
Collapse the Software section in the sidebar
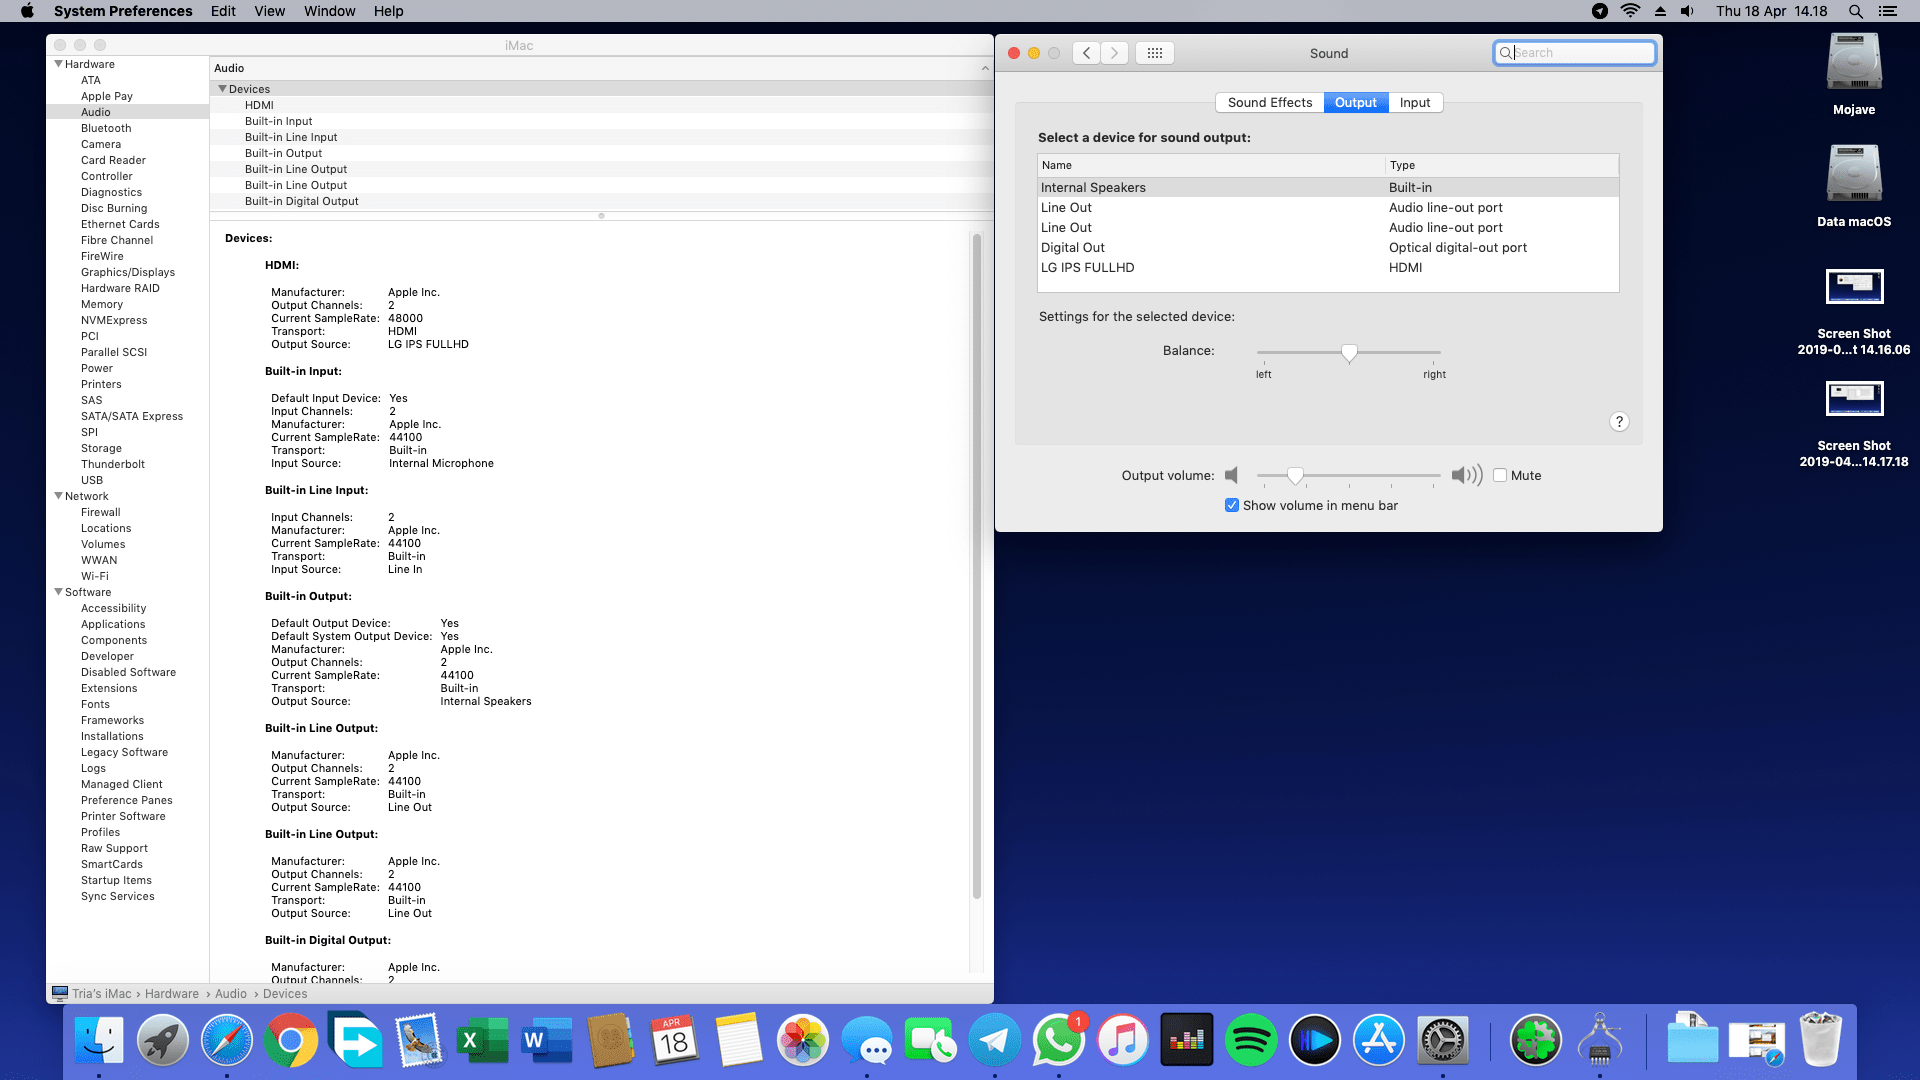click(x=59, y=592)
